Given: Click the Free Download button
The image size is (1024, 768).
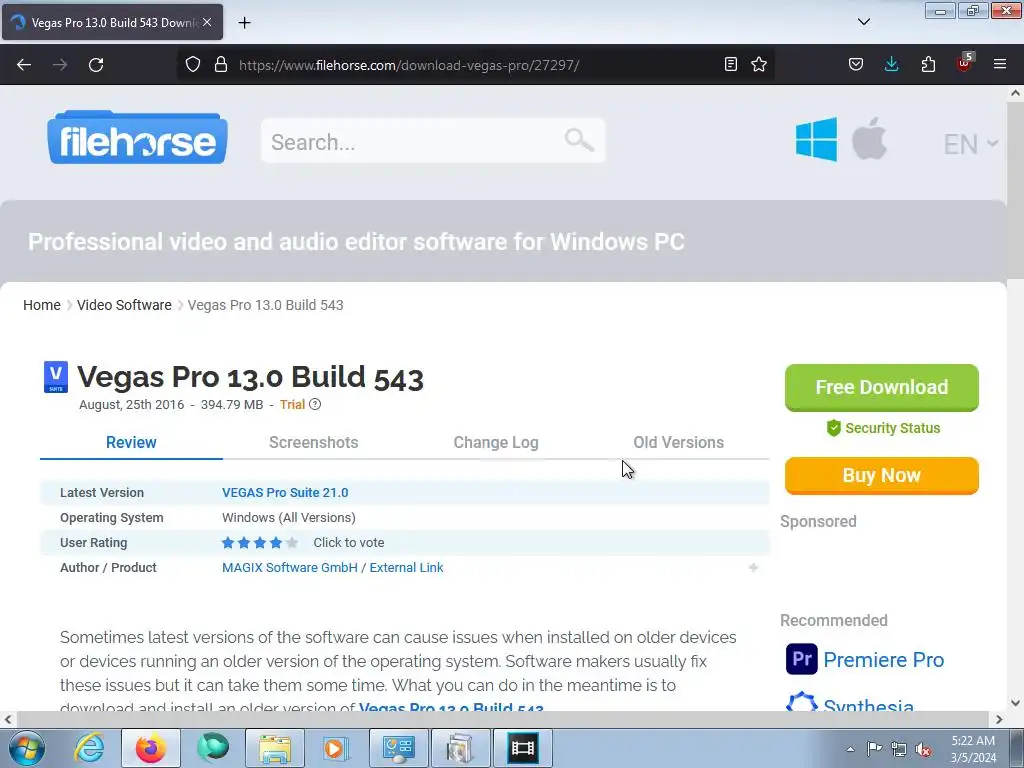Looking at the screenshot, I should pos(882,387).
